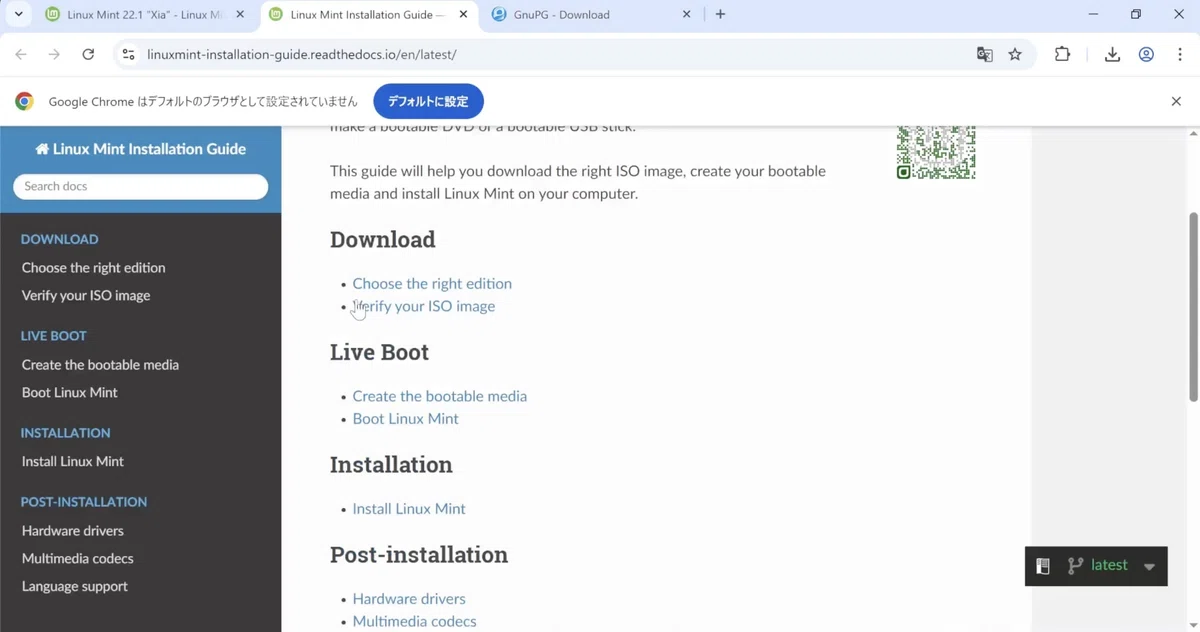The width and height of the screenshot is (1200, 632).
Task: Bookmark this page with star icon
Action: click(x=1015, y=55)
